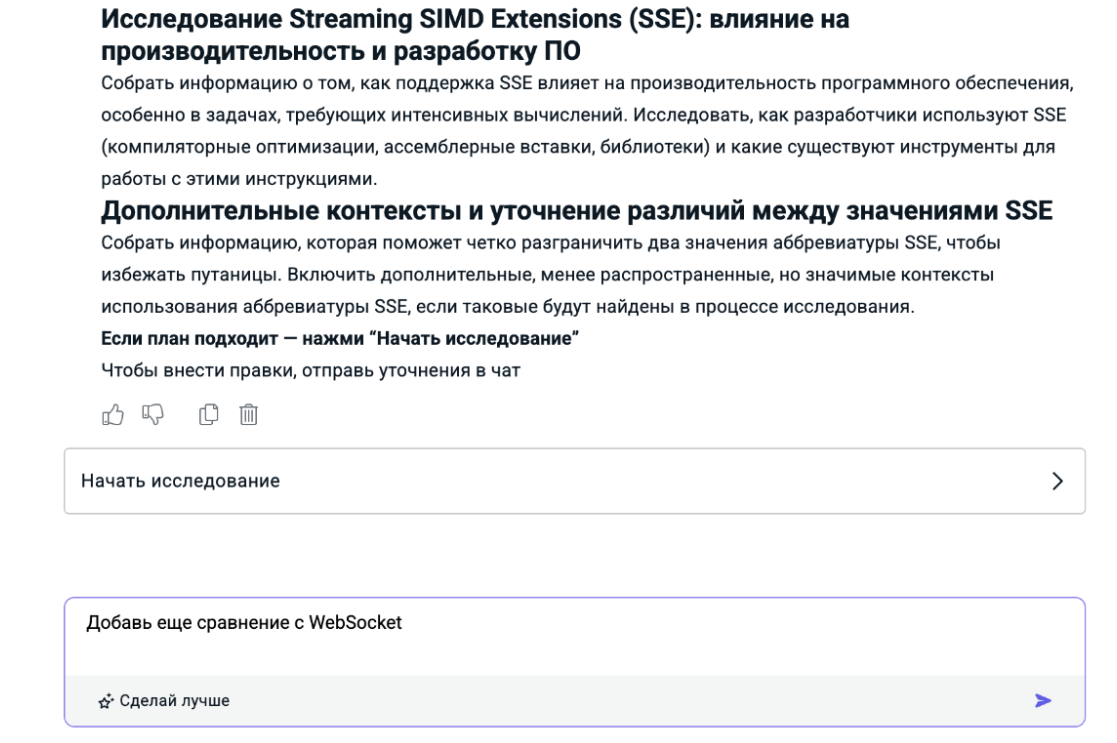Click the heading about Streaming SIMD Extensions

(475, 18)
